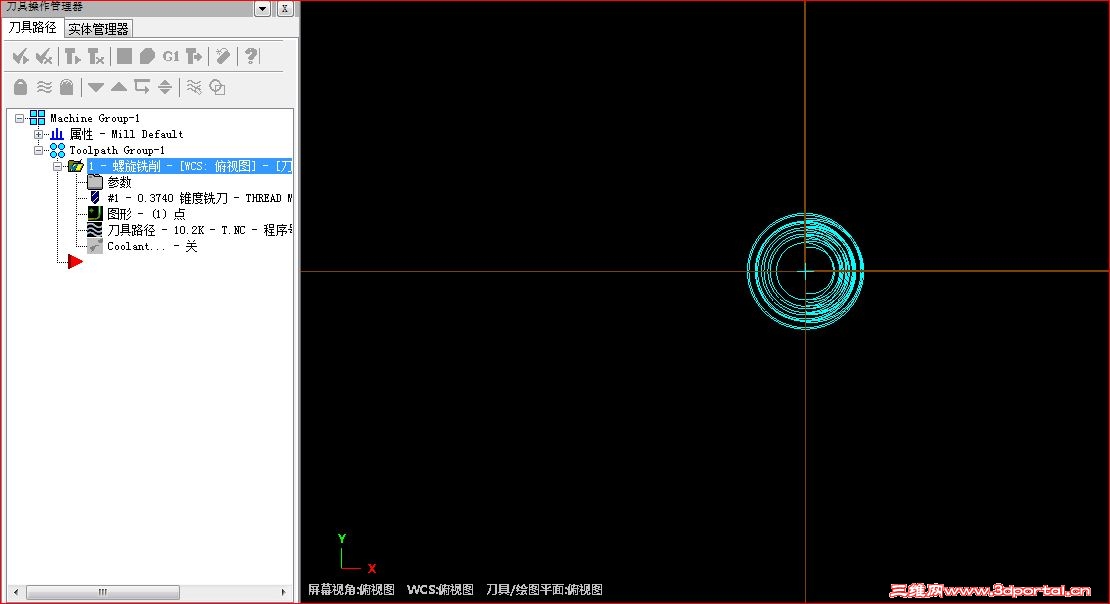Image resolution: width=1110 pixels, height=604 pixels.
Task: Open 参数 parameters folder
Action: tap(119, 183)
